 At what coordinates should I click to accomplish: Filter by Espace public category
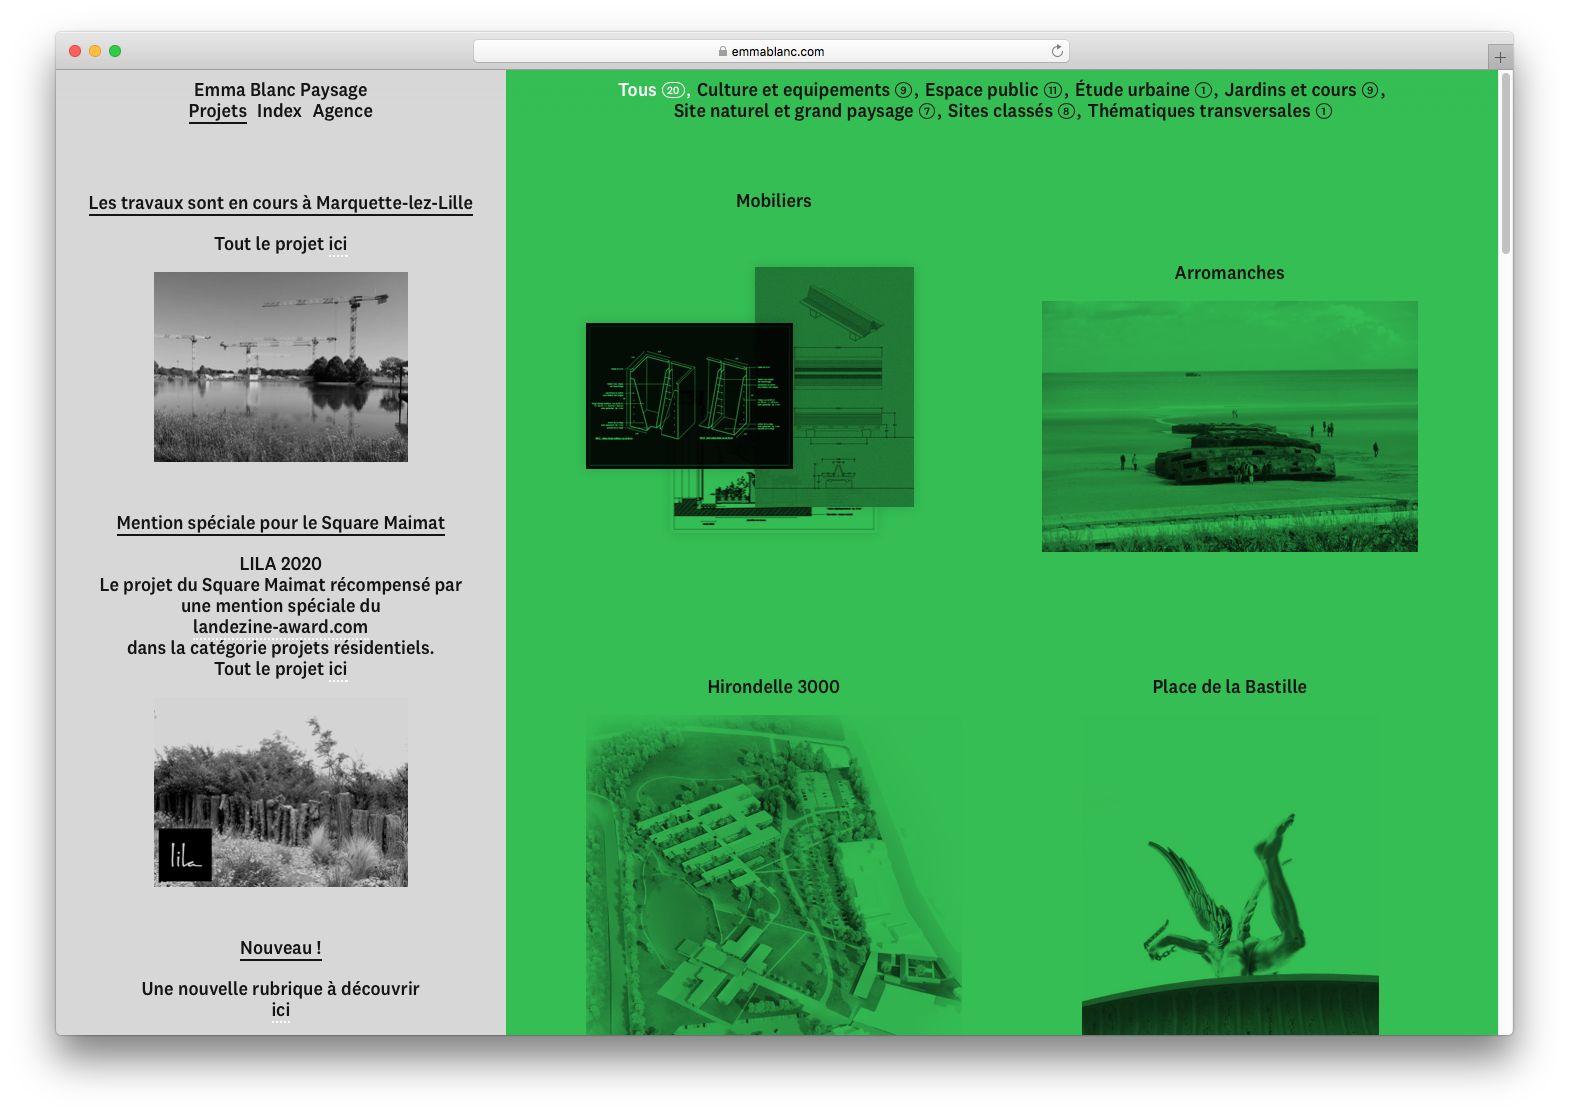click(981, 90)
